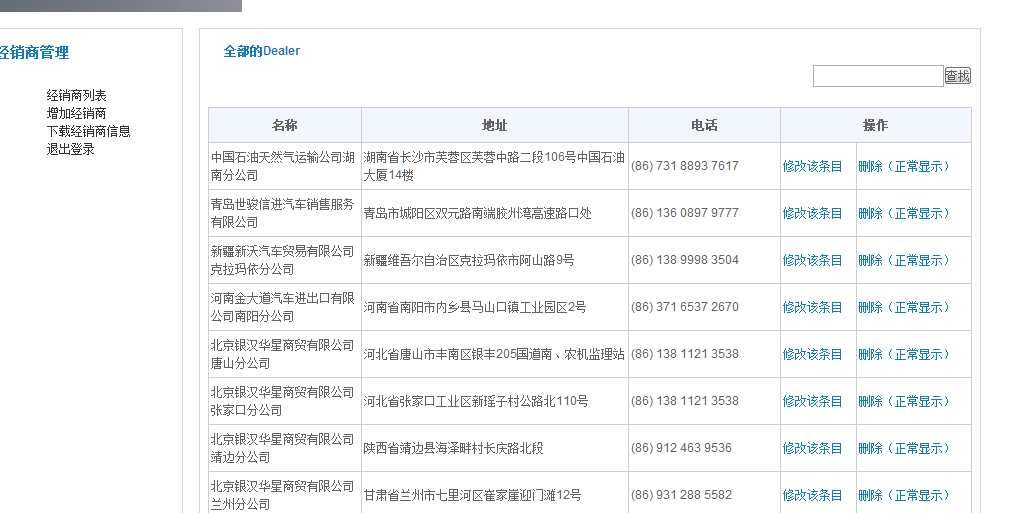This screenshot has width=1023, height=513.
Task: Click 下载经销商信息 in the sidebar
Action: 88,131
